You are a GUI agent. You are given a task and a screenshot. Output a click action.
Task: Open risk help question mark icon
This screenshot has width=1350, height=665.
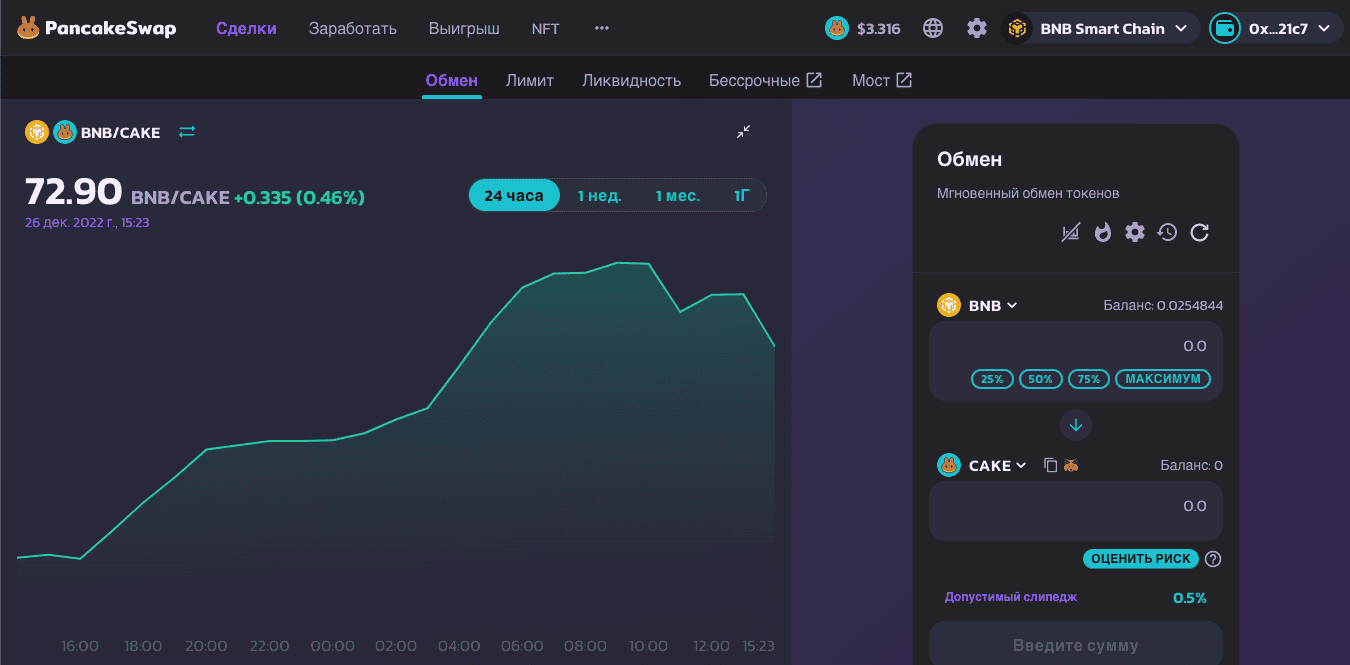click(x=1213, y=559)
